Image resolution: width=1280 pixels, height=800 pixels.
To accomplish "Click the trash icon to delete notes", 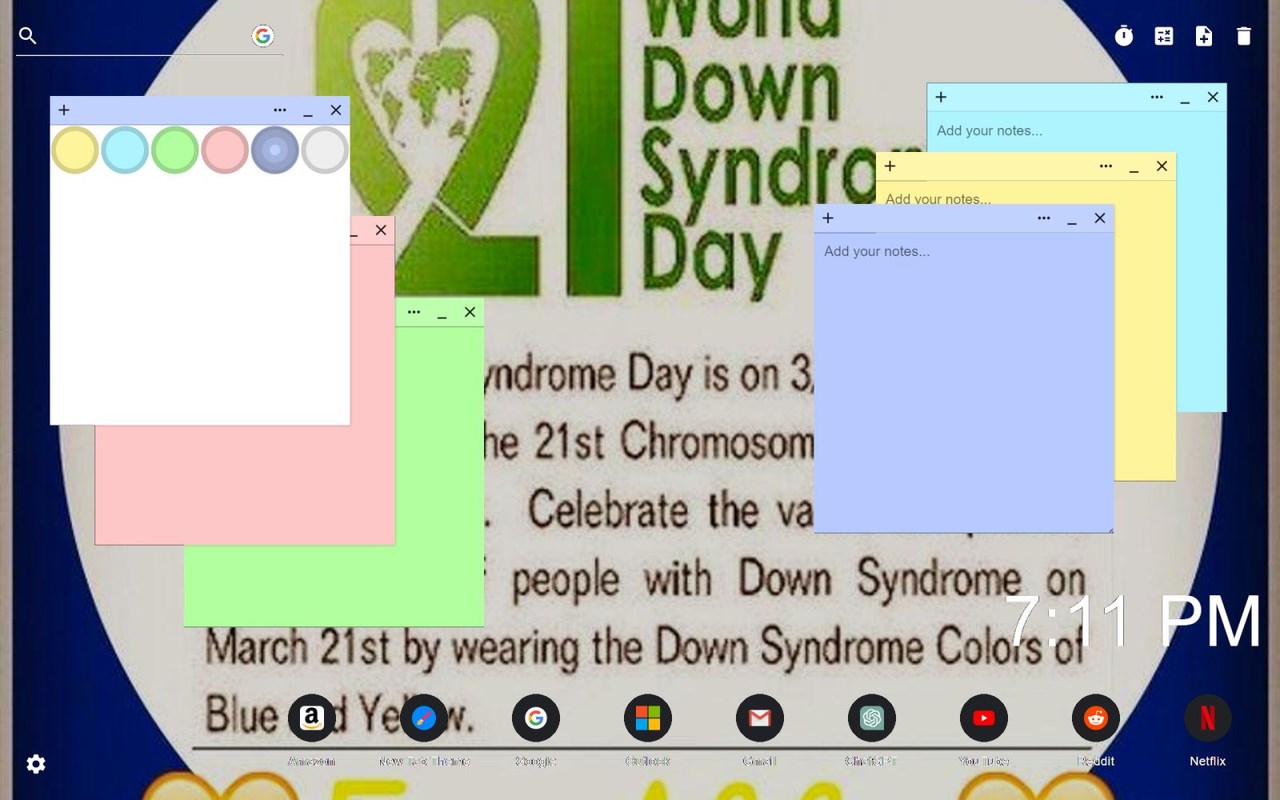I will point(1244,36).
